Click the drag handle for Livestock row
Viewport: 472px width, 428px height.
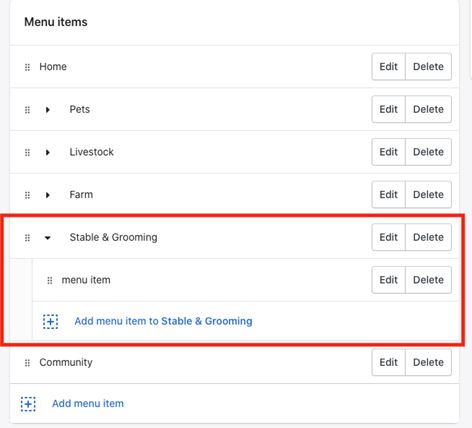tap(27, 152)
